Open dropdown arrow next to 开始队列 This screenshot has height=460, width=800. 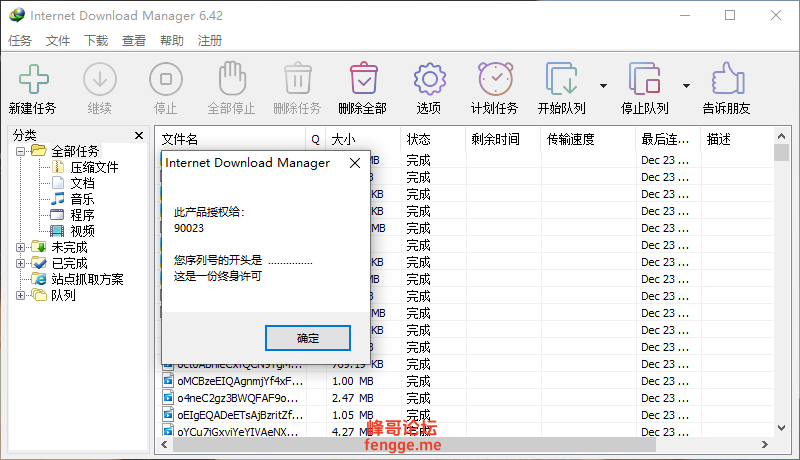pos(603,86)
